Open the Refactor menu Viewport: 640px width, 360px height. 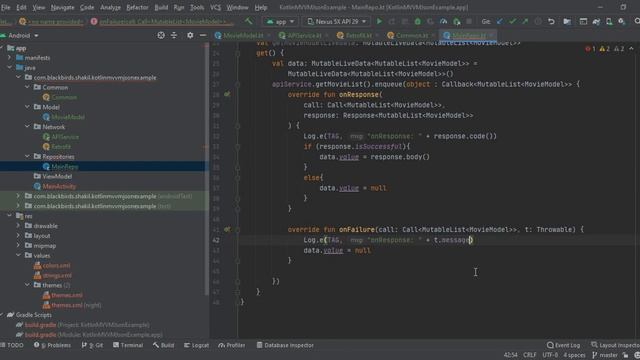pyautogui.click(x=138, y=7)
